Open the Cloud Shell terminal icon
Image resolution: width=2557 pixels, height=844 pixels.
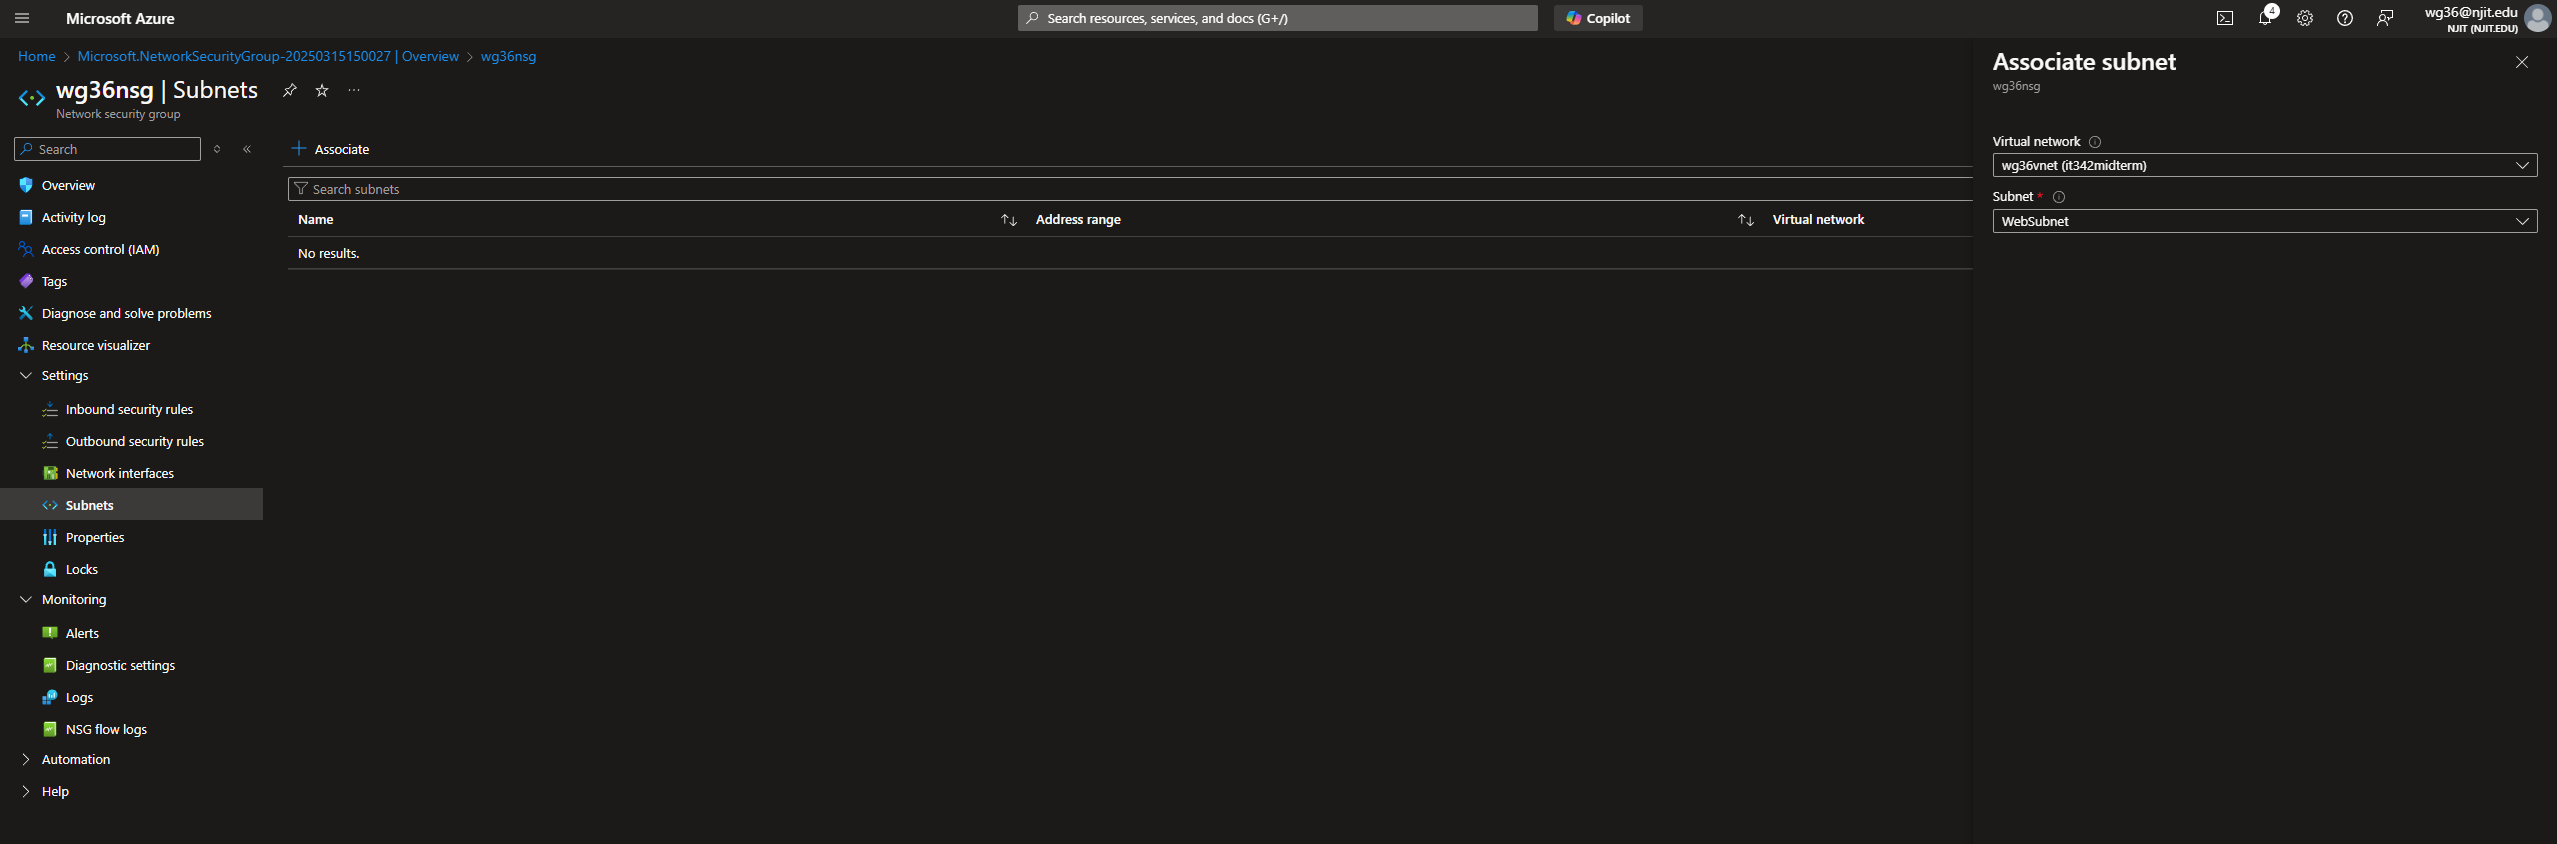(2224, 18)
